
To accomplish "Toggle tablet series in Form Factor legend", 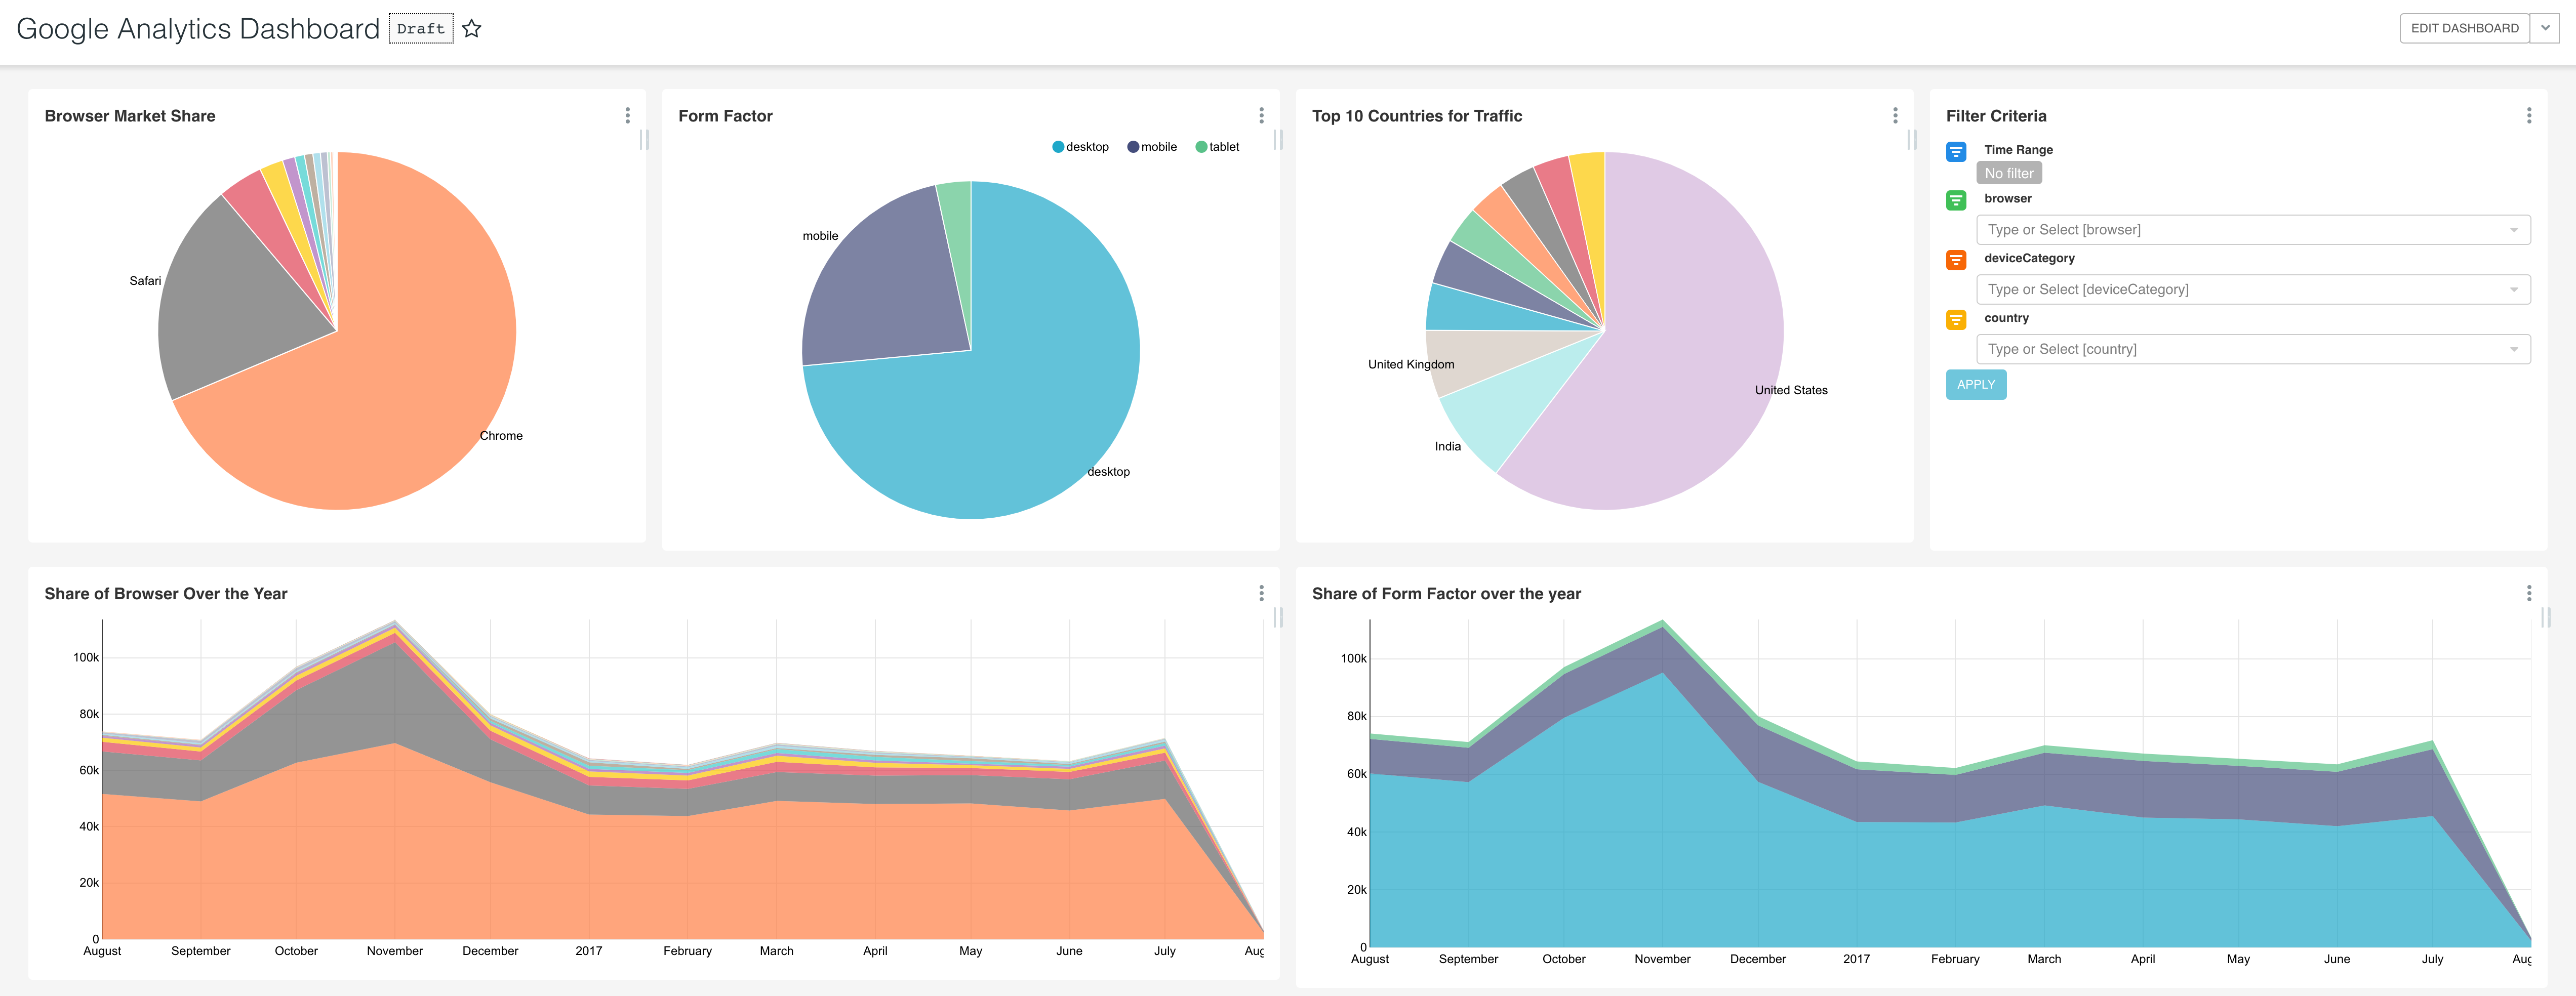I will 1217,147.
